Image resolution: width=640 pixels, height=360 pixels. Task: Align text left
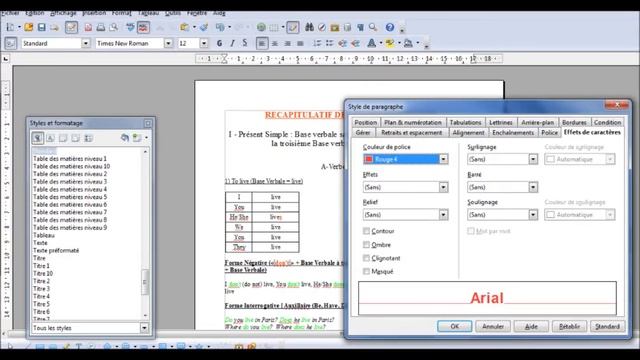[262, 43]
